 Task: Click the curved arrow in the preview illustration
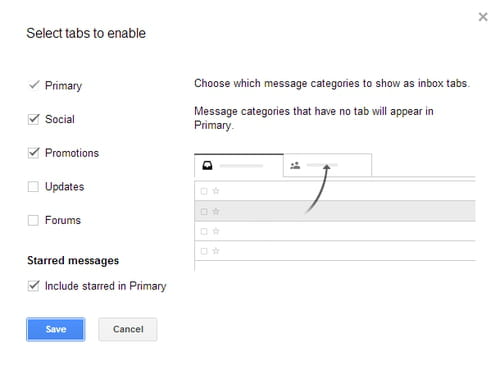[318, 189]
